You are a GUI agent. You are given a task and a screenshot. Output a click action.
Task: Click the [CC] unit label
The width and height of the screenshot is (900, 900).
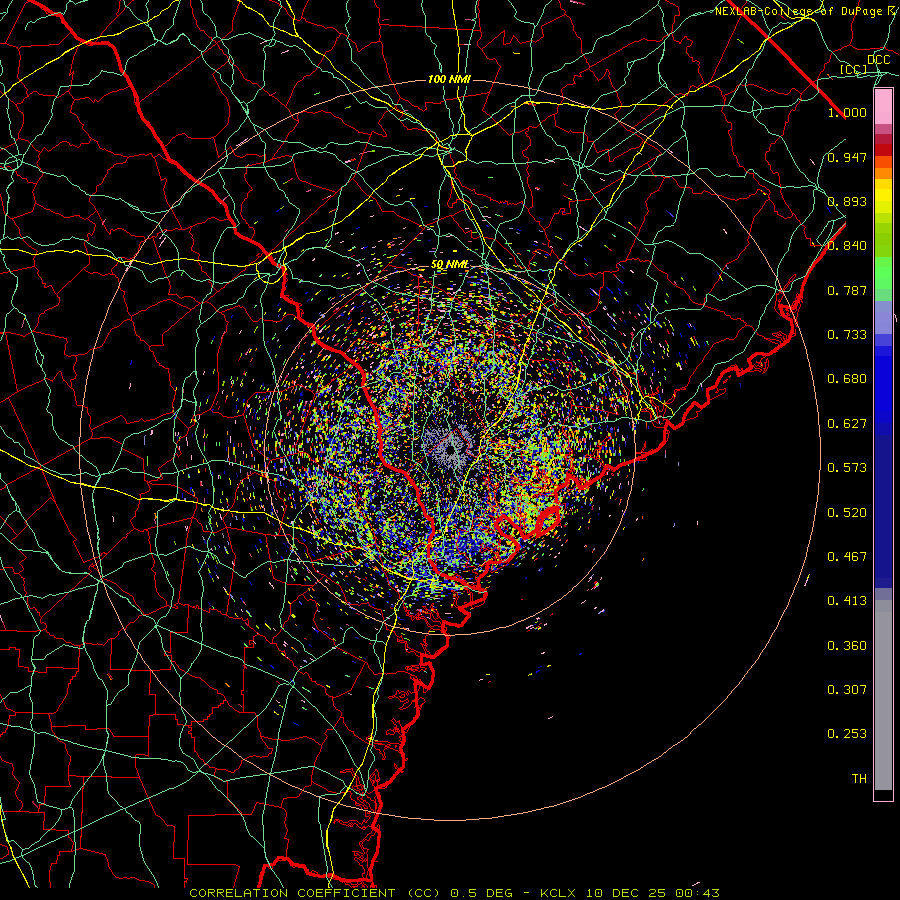tap(854, 69)
